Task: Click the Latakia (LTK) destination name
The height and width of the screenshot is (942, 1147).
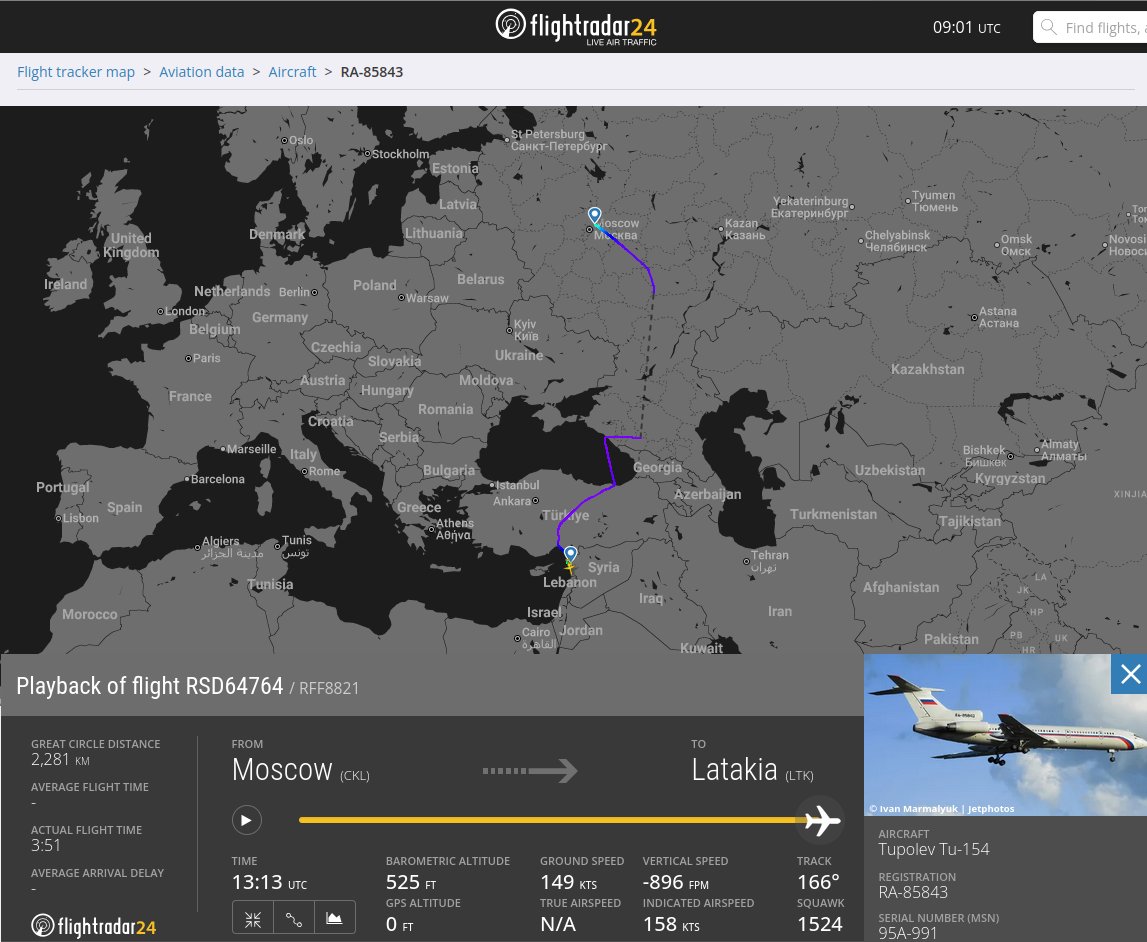Action: pos(752,770)
